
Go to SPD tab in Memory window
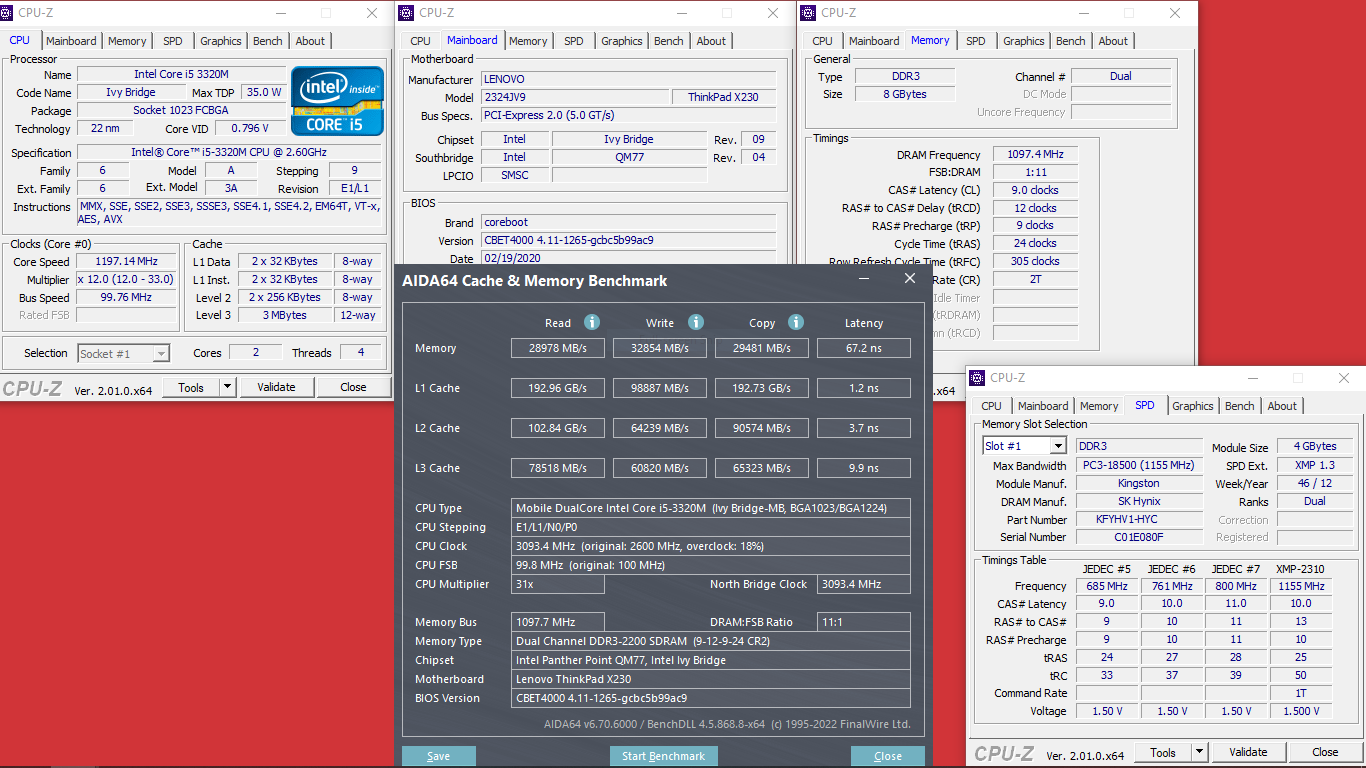coord(976,41)
